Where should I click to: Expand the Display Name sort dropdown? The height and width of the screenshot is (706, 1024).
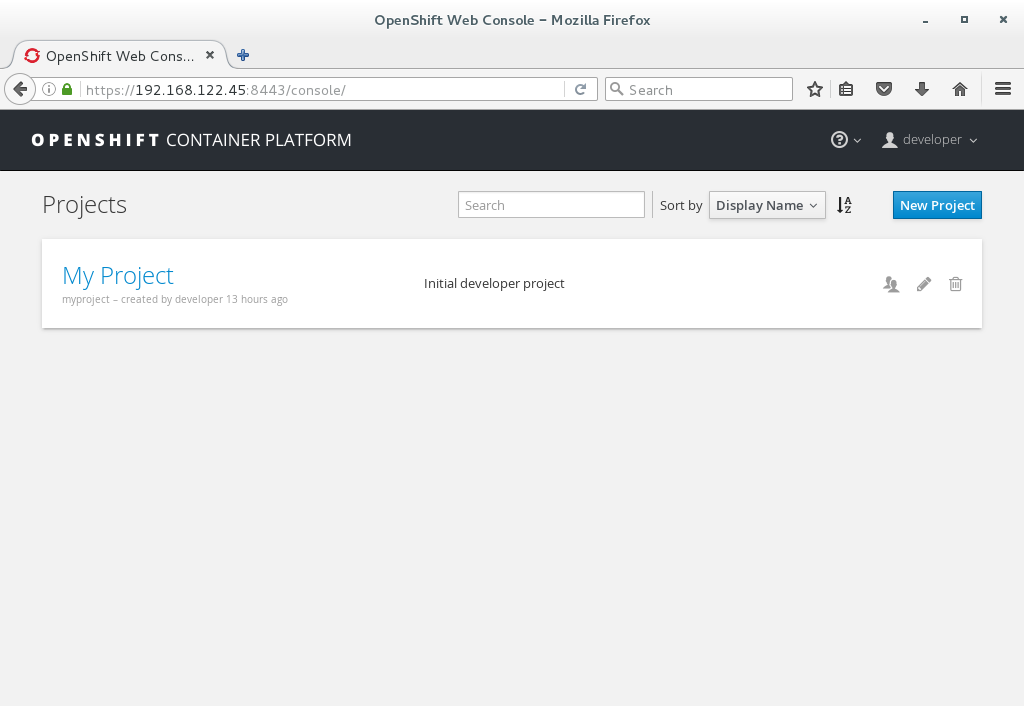tap(767, 205)
